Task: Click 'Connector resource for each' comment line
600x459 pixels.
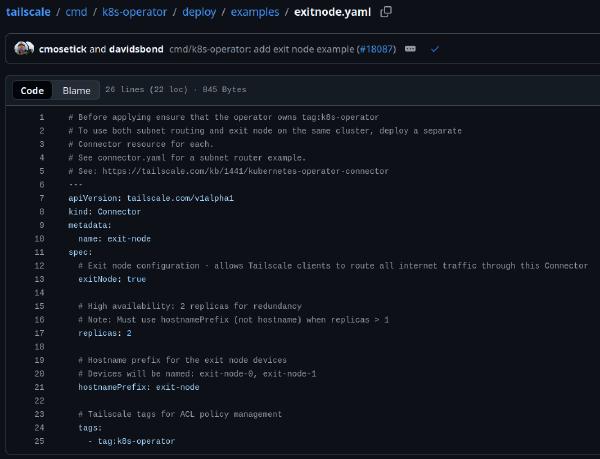Action: point(141,144)
